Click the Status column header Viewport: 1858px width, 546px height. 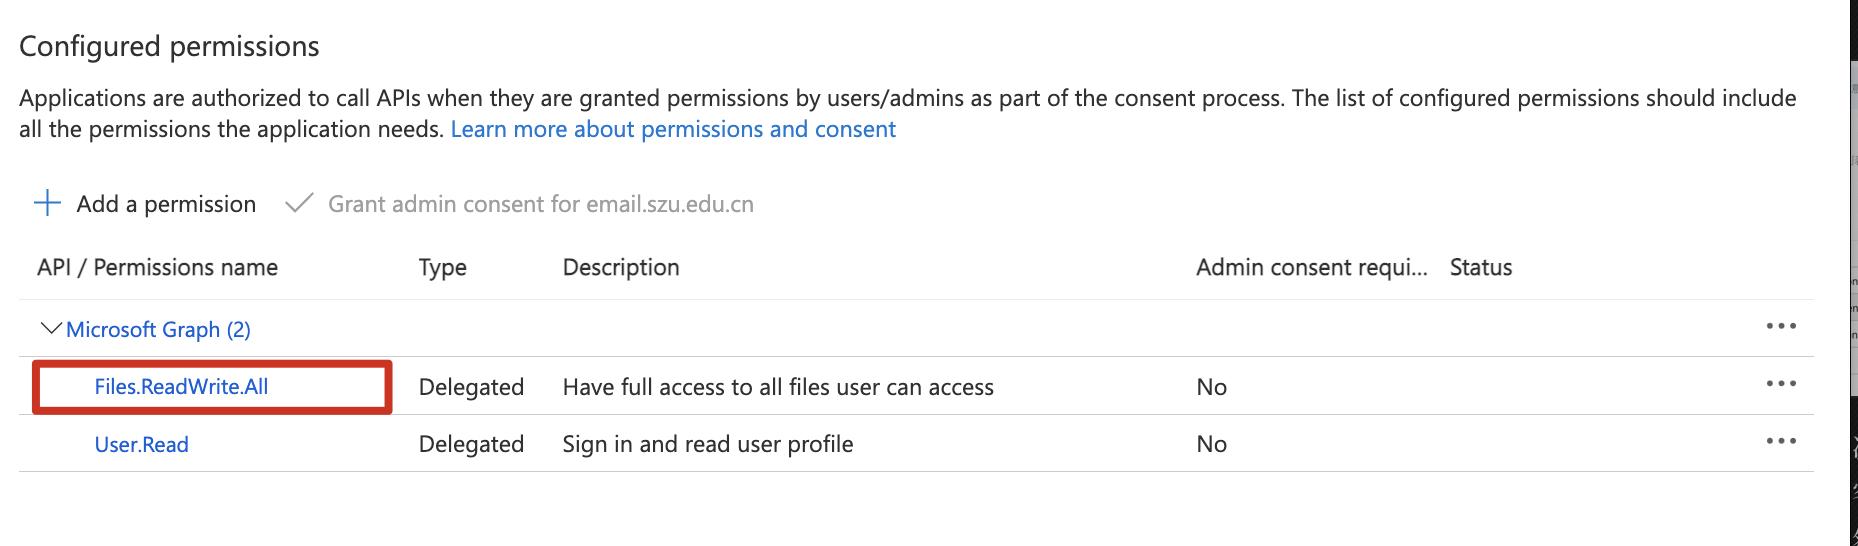point(1480,267)
